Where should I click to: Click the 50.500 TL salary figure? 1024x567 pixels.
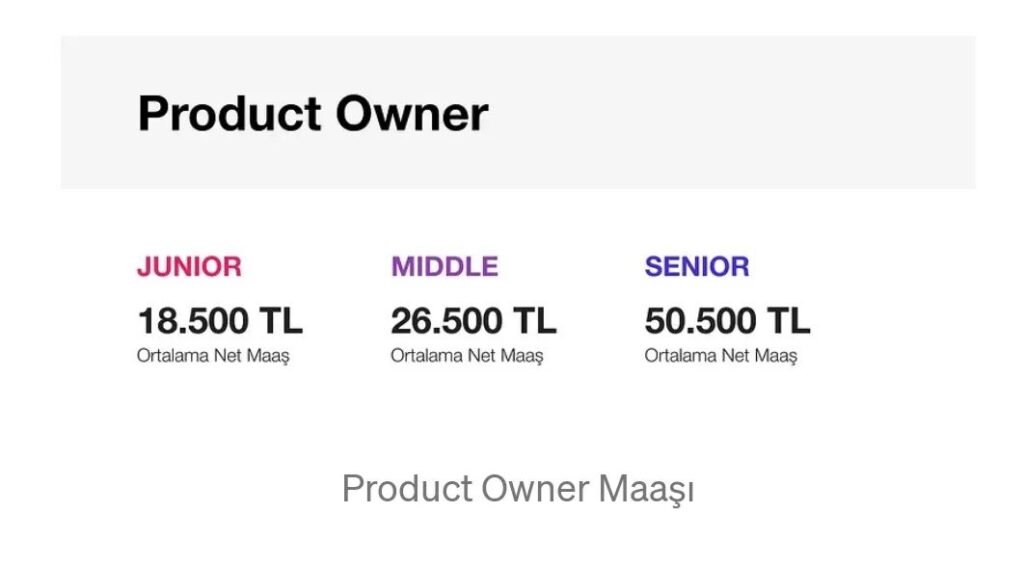pos(727,321)
